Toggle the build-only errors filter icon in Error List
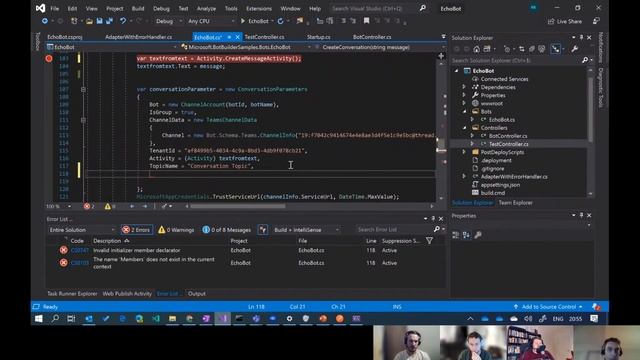 click(263, 230)
